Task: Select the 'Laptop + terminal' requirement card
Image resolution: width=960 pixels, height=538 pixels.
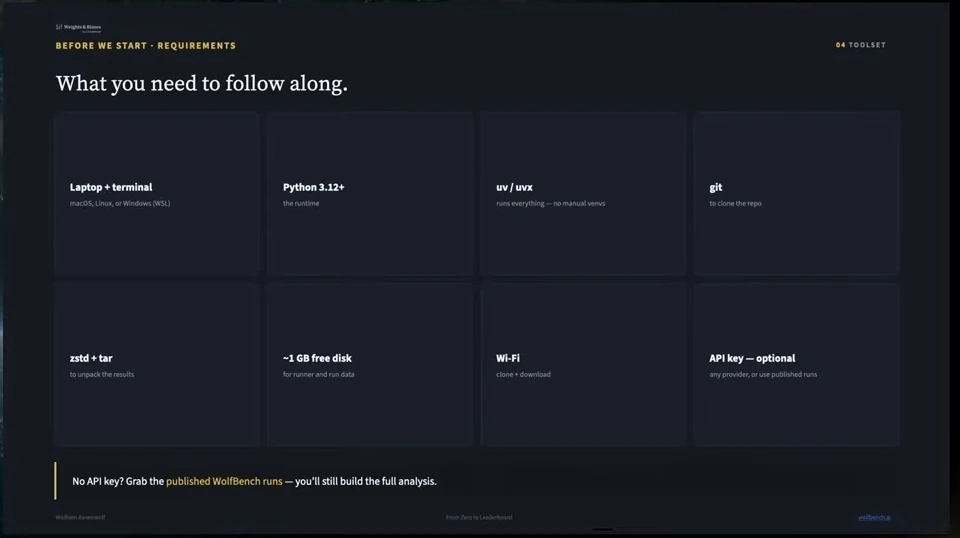Action: [x=157, y=193]
